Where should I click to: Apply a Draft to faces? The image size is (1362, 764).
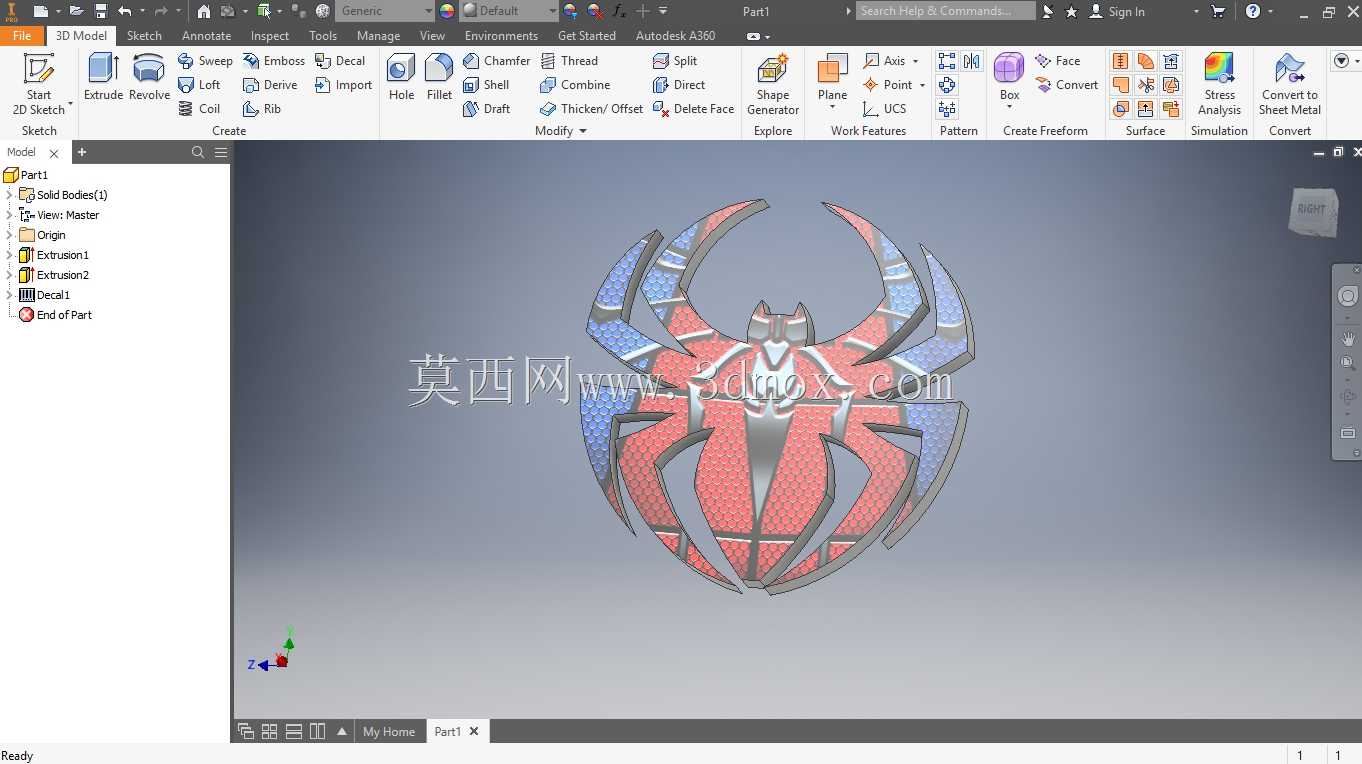(487, 109)
